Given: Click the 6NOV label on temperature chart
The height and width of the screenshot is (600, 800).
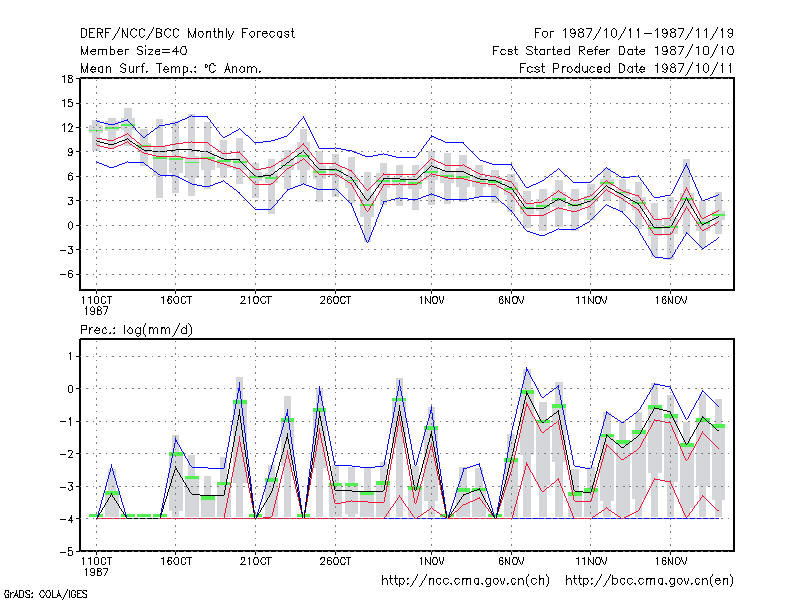Looking at the screenshot, I should pos(511,301).
